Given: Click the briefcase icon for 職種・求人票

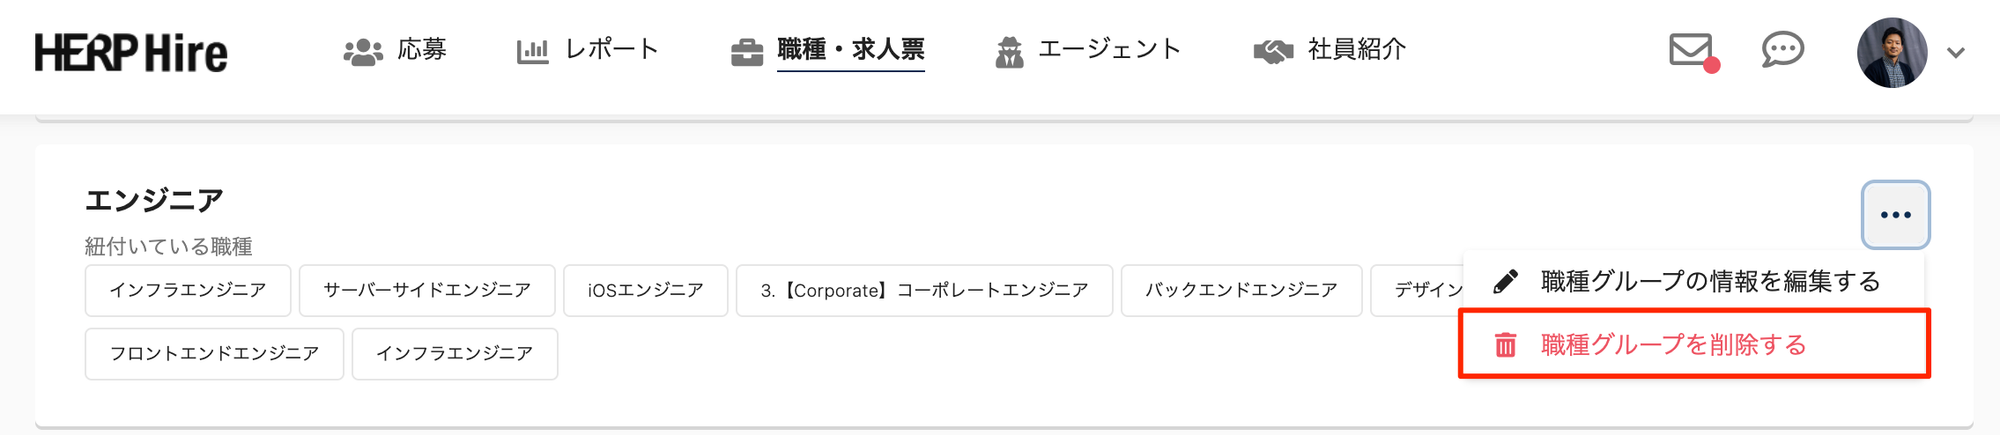Looking at the screenshot, I should pos(747,52).
